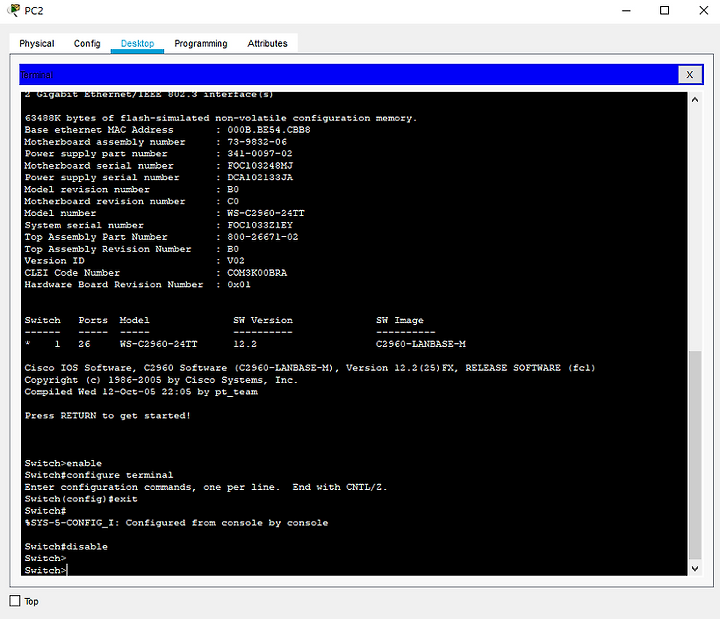Viewport: 720px width, 619px height.
Task: Close the PC2 window
Action: point(703,11)
